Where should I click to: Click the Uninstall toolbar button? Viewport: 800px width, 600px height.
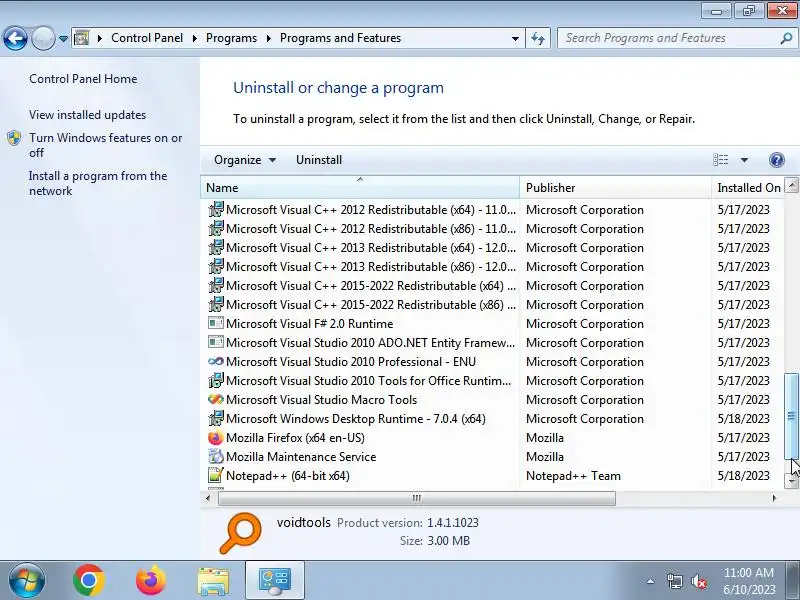pyautogui.click(x=319, y=160)
